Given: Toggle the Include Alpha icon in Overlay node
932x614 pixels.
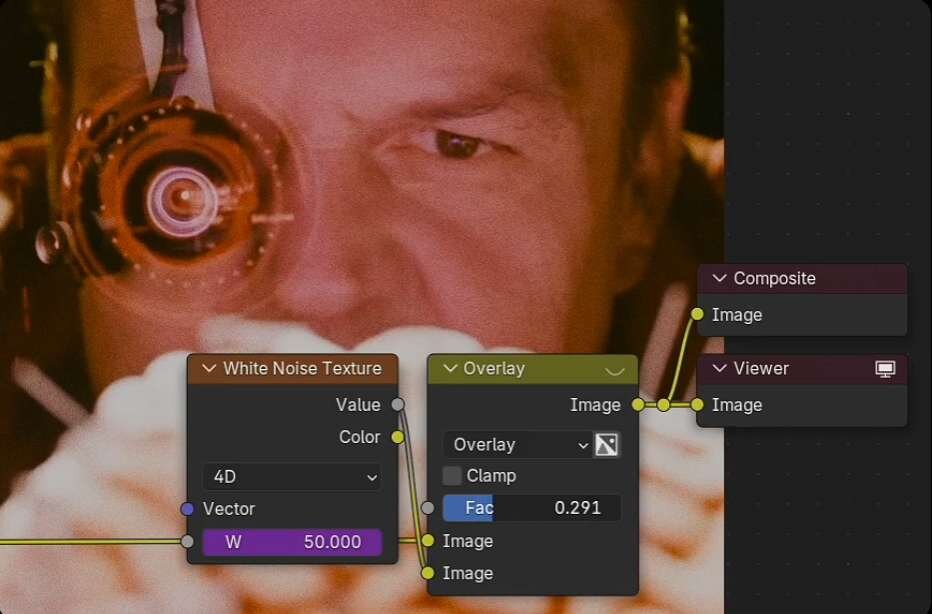Looking at the screenshot, I should (x=607, y=445).
